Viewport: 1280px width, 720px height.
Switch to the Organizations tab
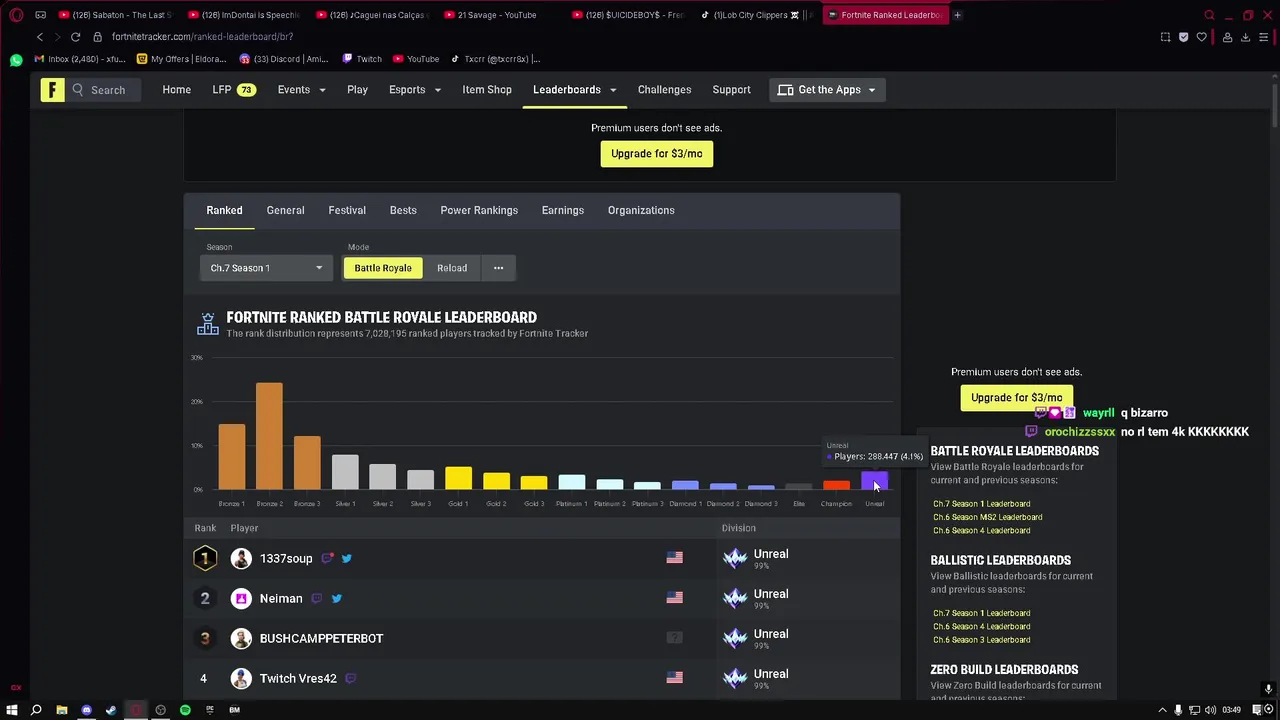tap(641, 210)
